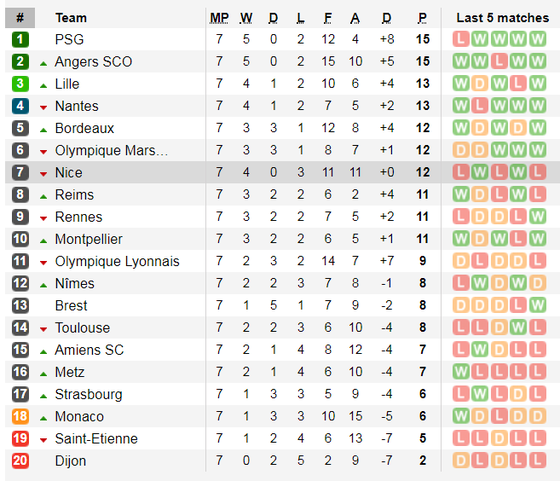560x481 pixels.
Task: Open the Olympique Lyonnais team link
Action: pos(117,261)
